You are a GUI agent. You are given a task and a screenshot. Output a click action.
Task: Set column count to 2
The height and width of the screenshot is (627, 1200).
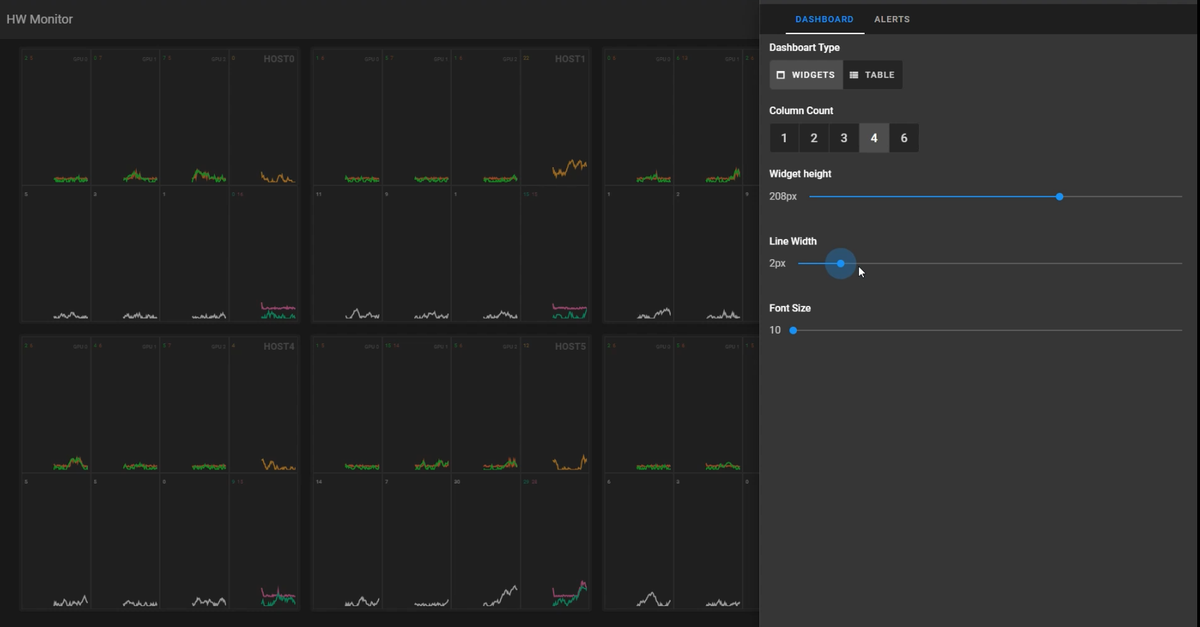pyautogui.click(x=814, y=138)
